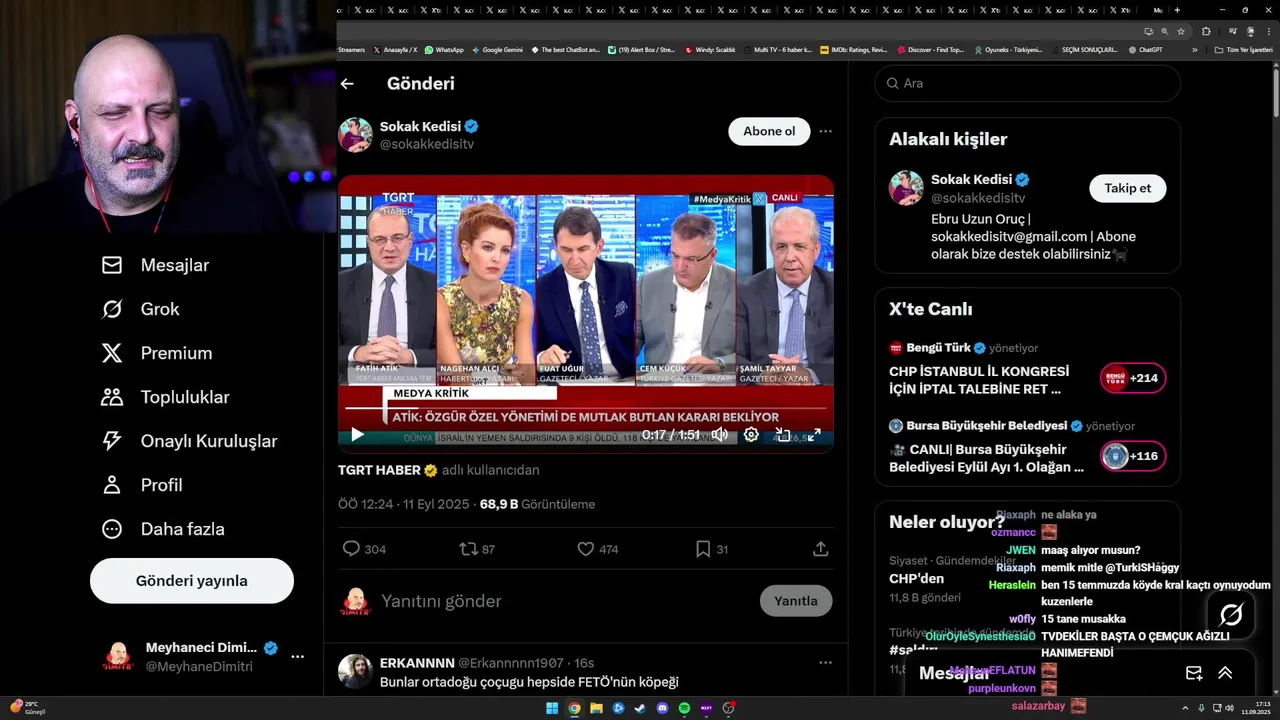Screen dimensions: 1280x720
Task: Open the three-dot menu on ERKANNNN's reply
Action: (825, 662)
